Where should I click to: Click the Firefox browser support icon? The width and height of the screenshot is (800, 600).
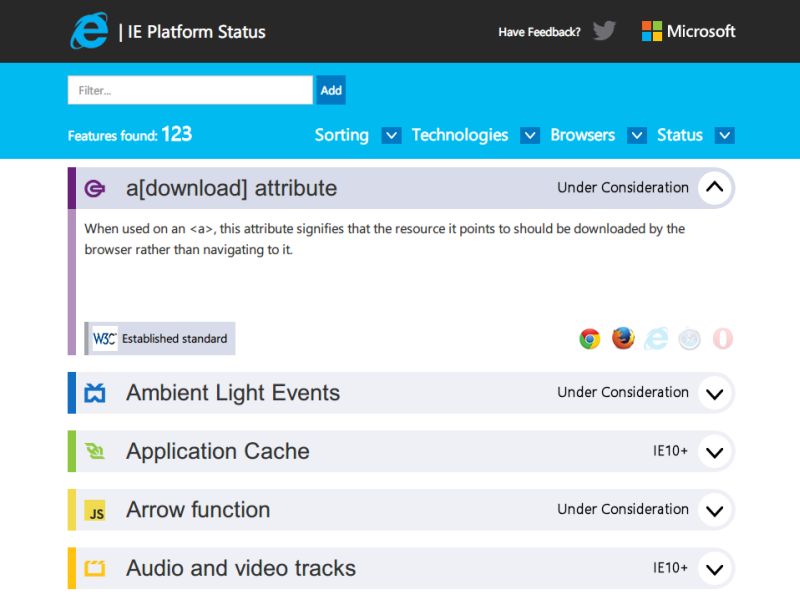(623, 338)
